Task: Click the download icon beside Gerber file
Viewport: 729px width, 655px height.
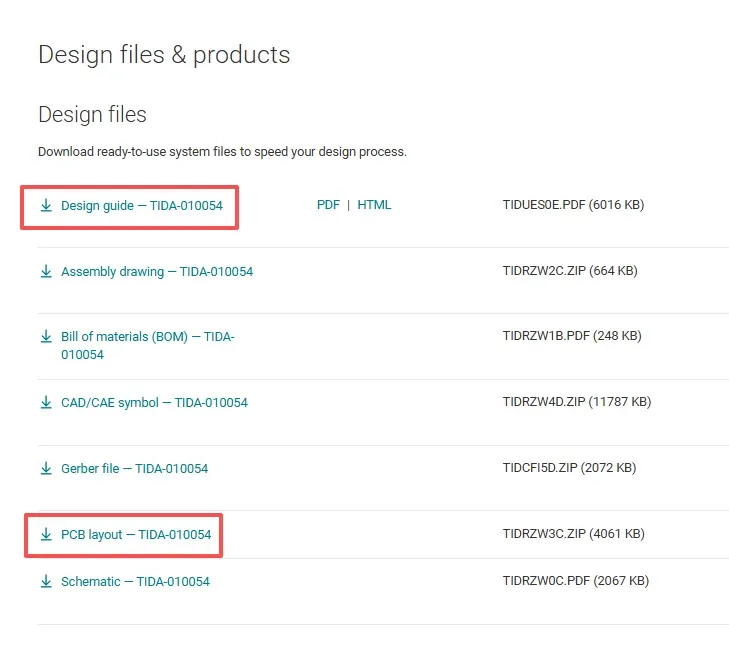Action: tap(45, 468)
